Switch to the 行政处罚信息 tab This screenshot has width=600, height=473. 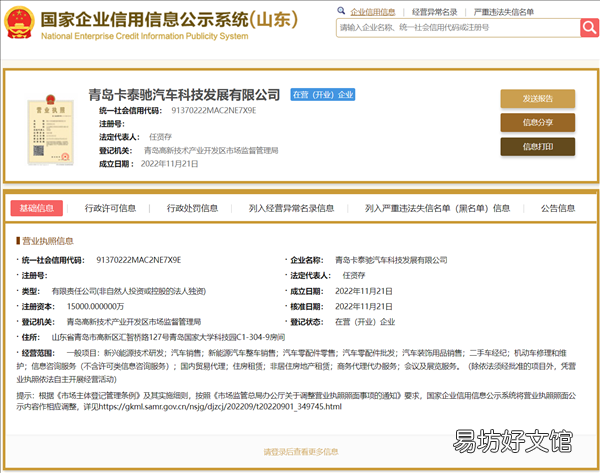click(192, 208)
